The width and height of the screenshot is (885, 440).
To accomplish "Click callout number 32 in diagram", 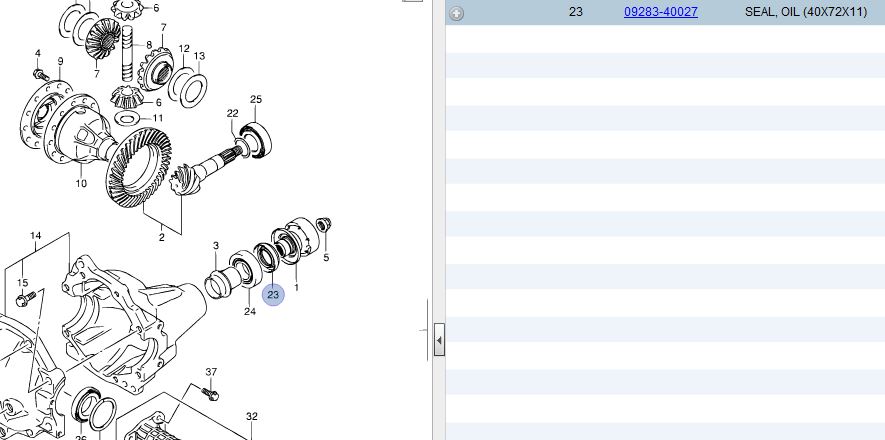I will (252, 416).
